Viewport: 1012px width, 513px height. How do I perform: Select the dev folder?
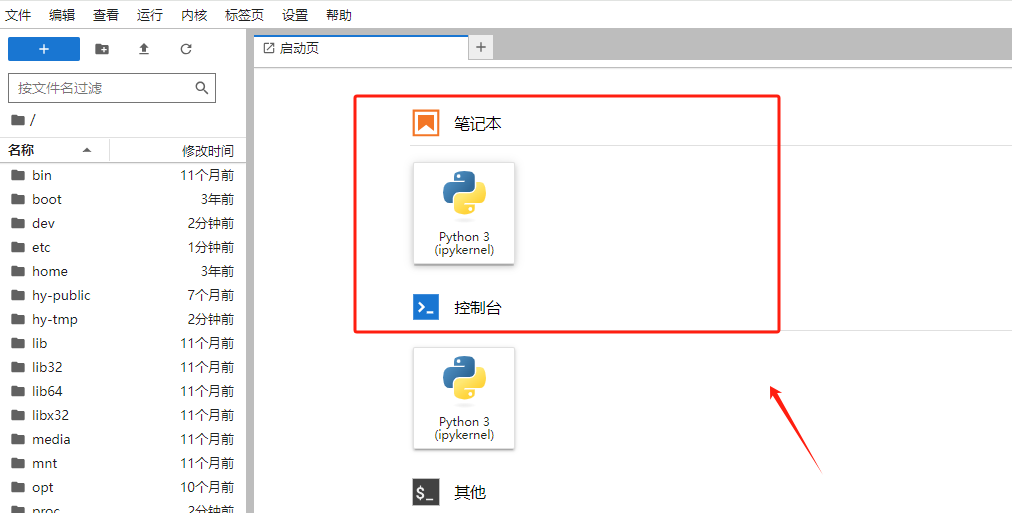pyautogui.click(x=123, y=223)
